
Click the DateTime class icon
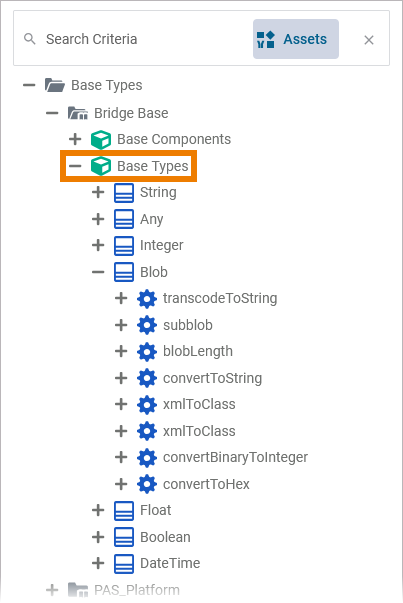tap(124, 564)
